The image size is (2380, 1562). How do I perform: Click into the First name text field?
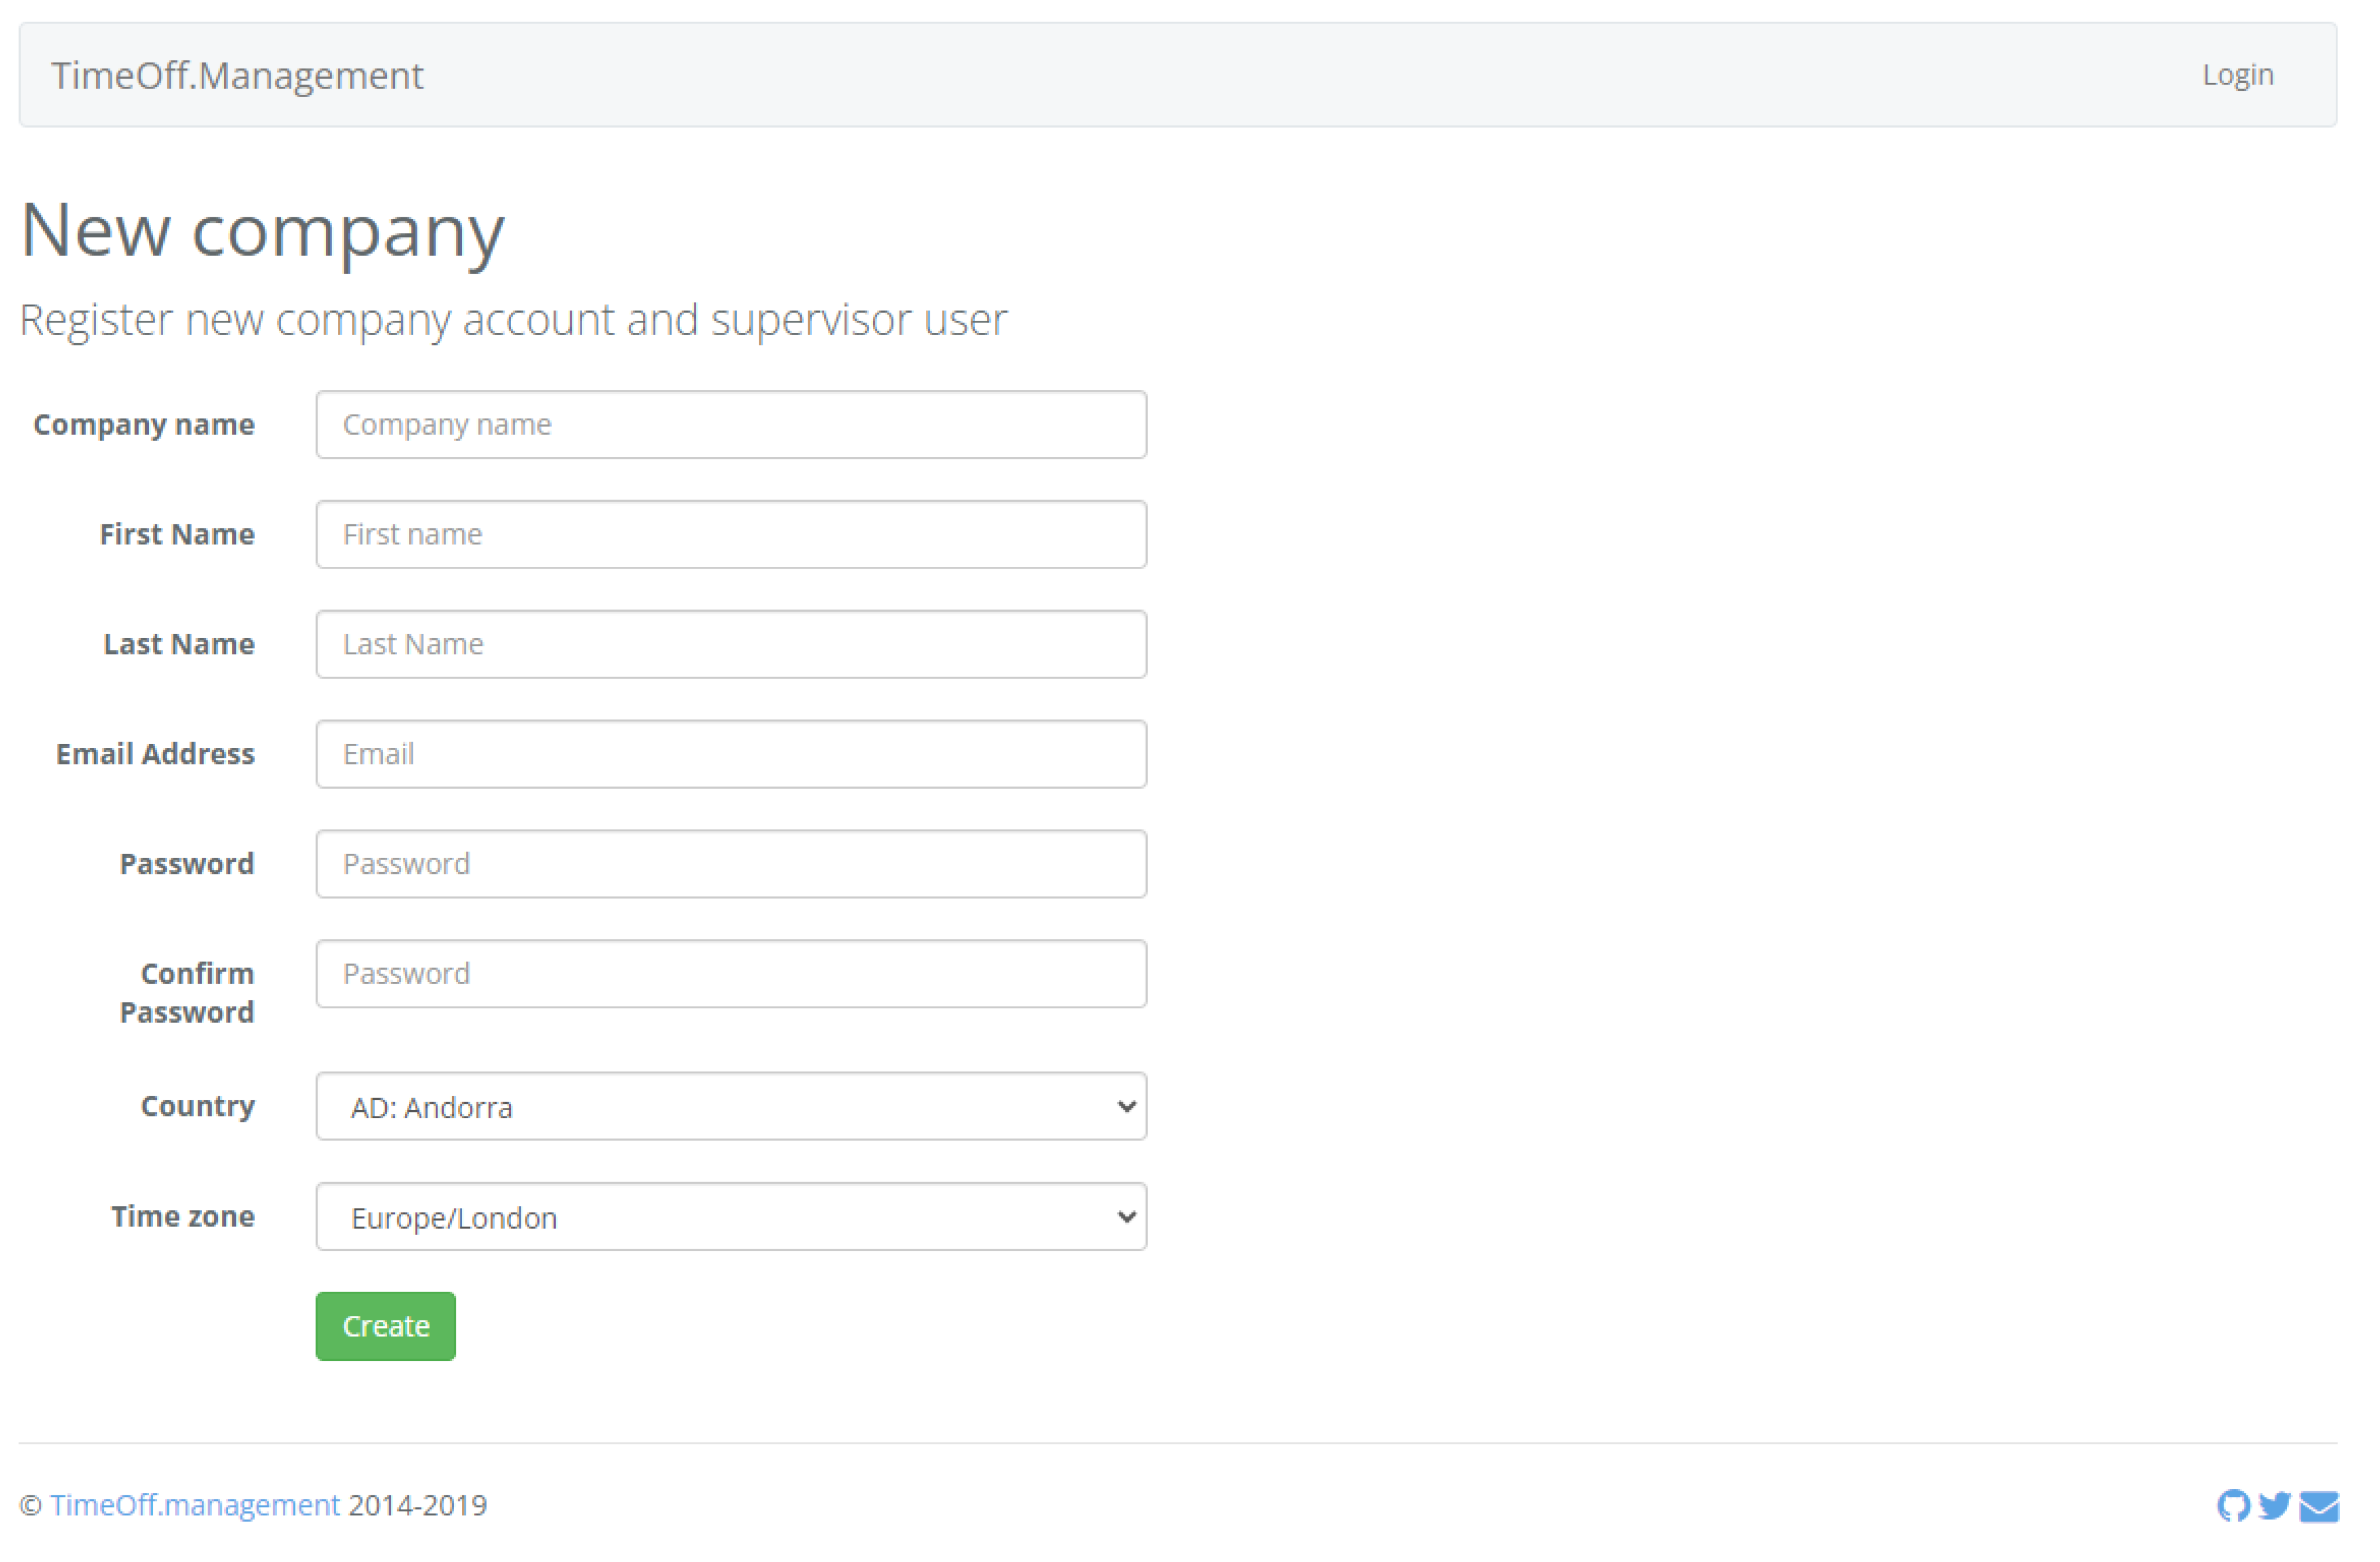(730, 534)
